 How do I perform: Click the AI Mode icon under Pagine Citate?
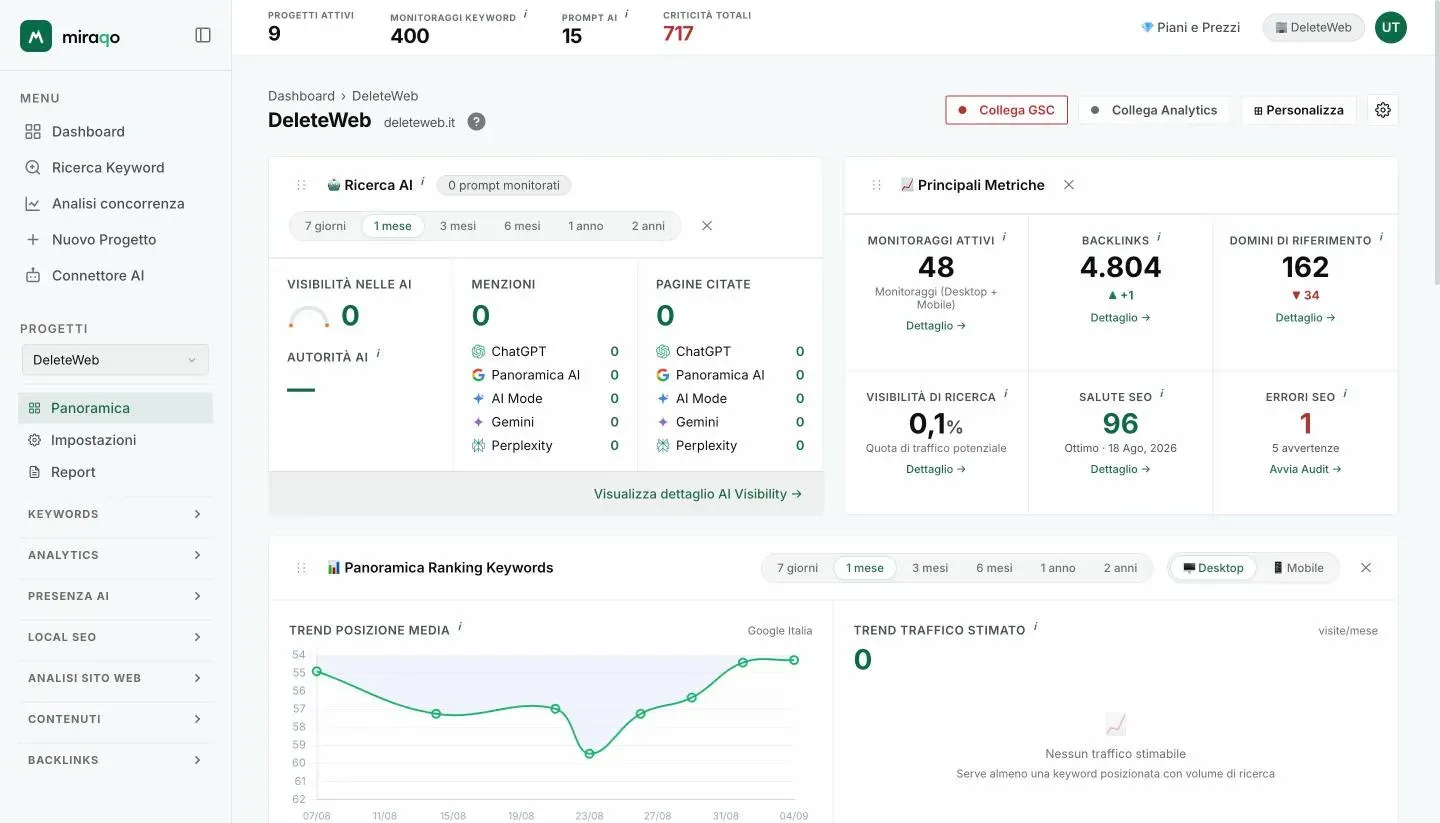663,398
